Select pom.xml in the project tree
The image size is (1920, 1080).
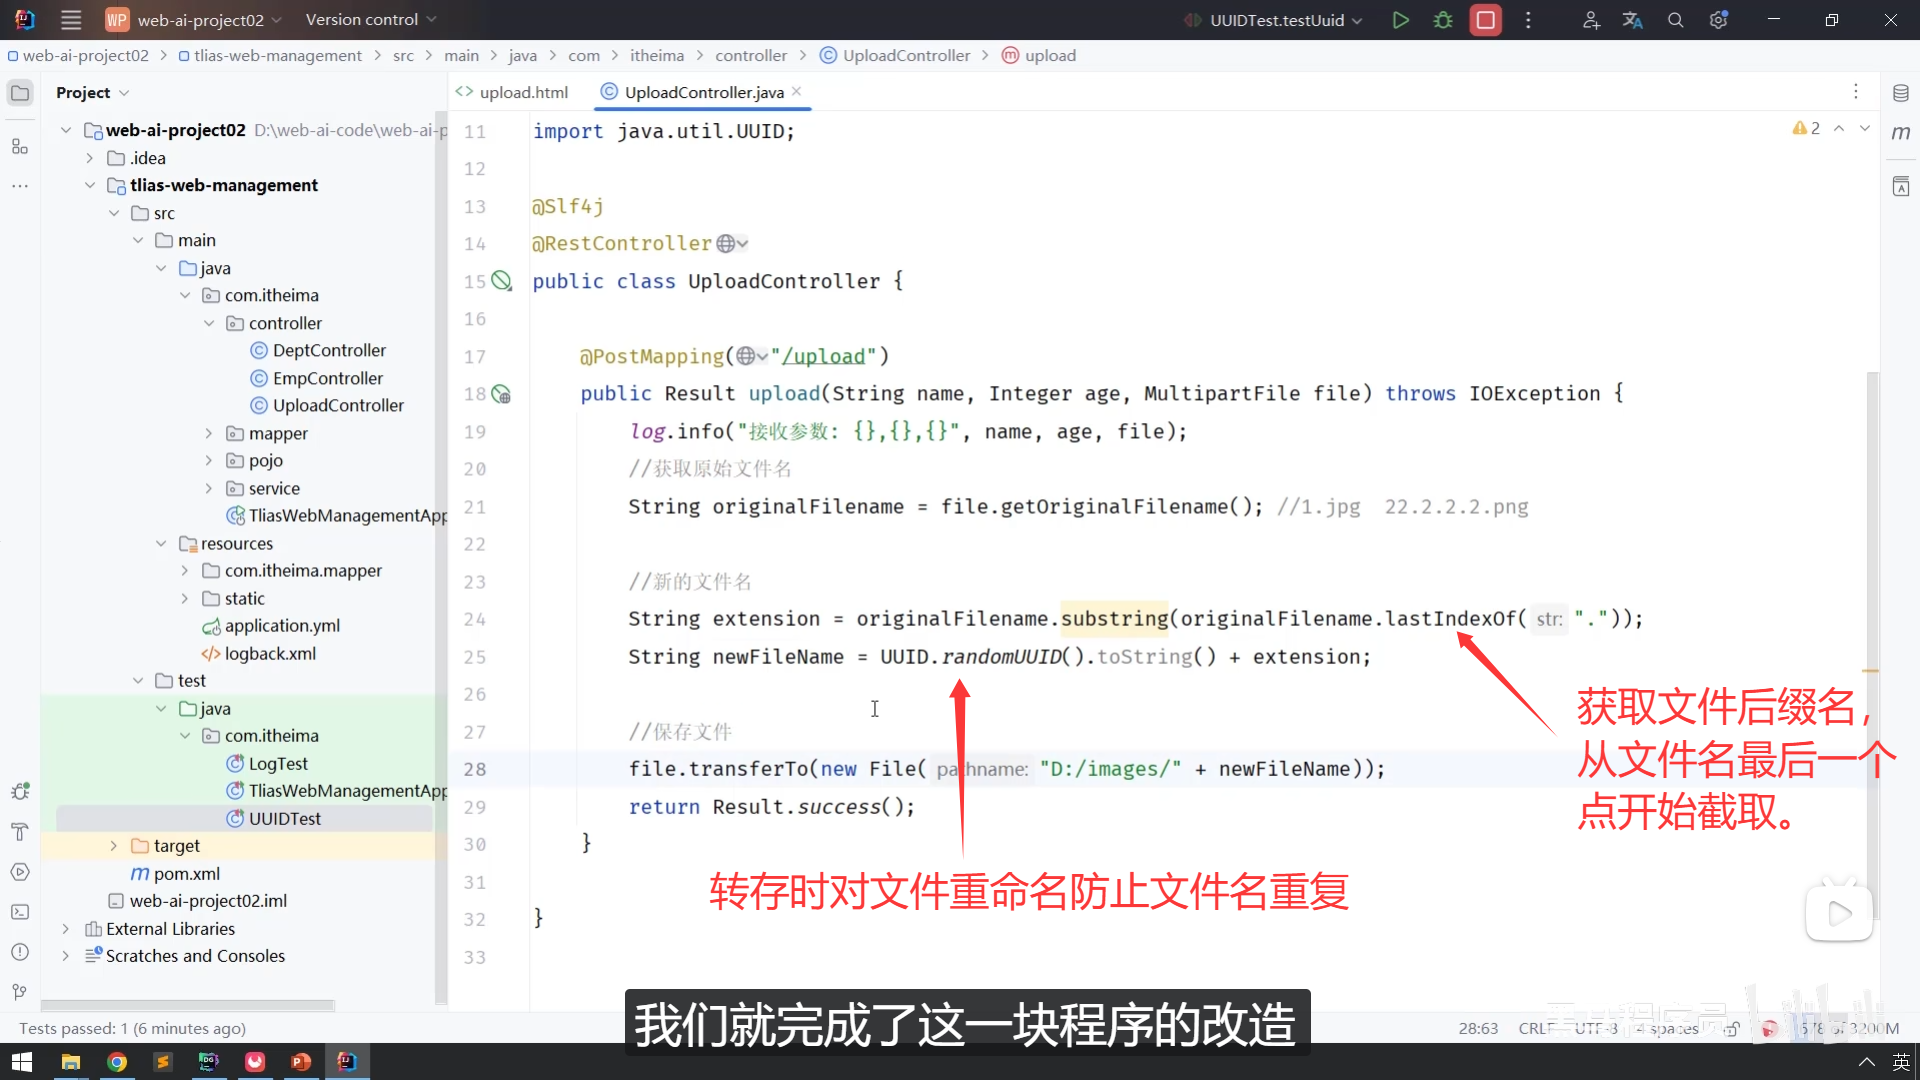point(186,873)
